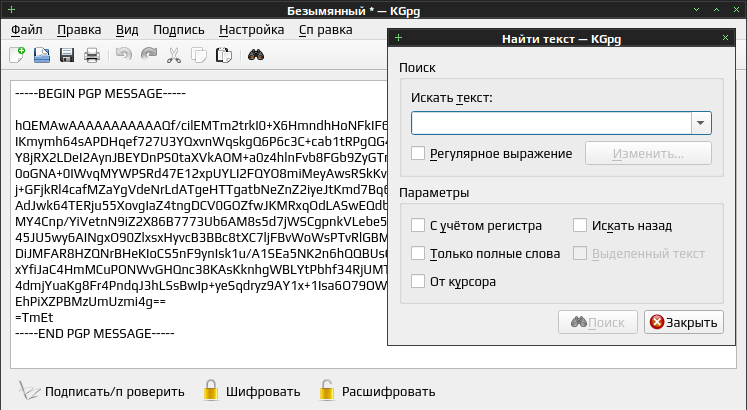Redo the last undone edit
This screenshot has height=410, width=747.
(149, 55)
